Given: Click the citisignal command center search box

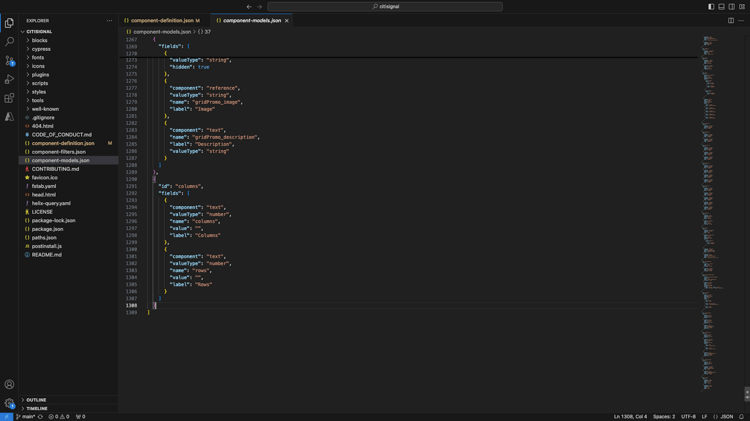Looking at the screenshot, I should pyautogui.click(x=385, y=7).
